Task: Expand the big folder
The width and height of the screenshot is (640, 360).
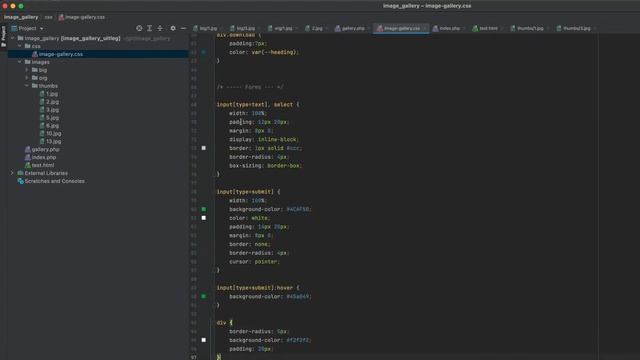Action: point(27,70)
